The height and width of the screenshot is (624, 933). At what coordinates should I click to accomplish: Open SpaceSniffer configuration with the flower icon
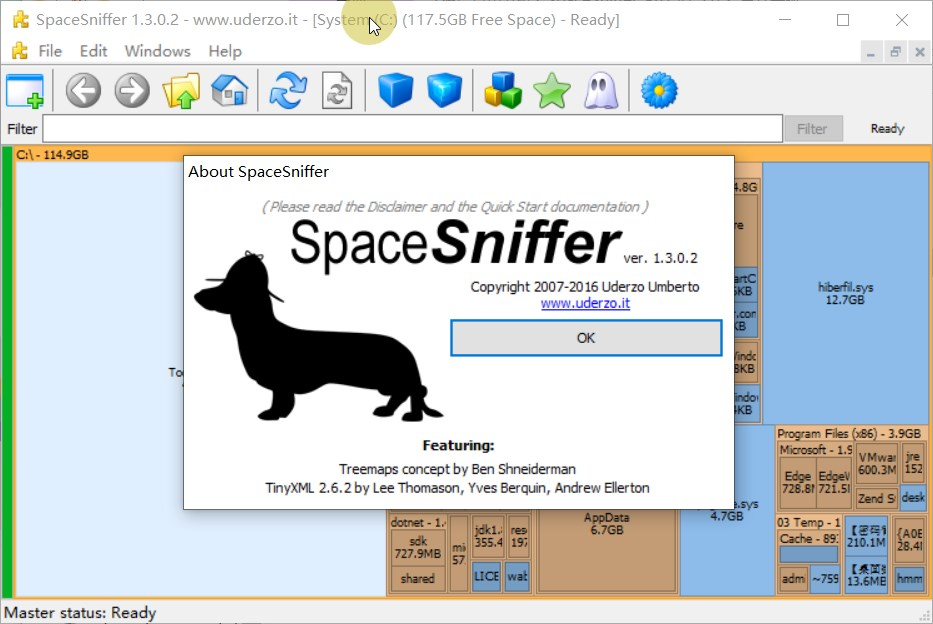657,90
